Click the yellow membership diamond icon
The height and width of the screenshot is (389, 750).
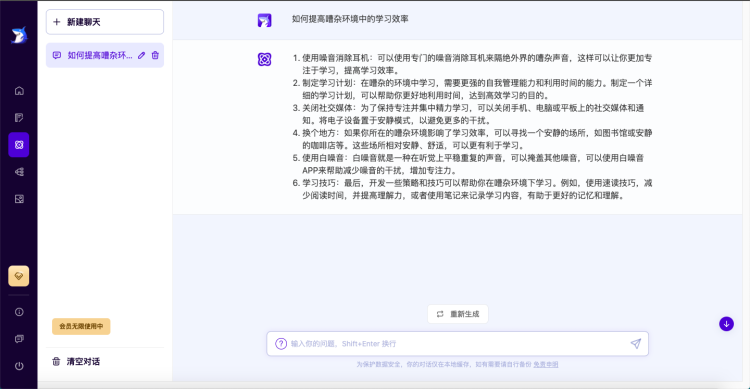[x=19, y=276]
